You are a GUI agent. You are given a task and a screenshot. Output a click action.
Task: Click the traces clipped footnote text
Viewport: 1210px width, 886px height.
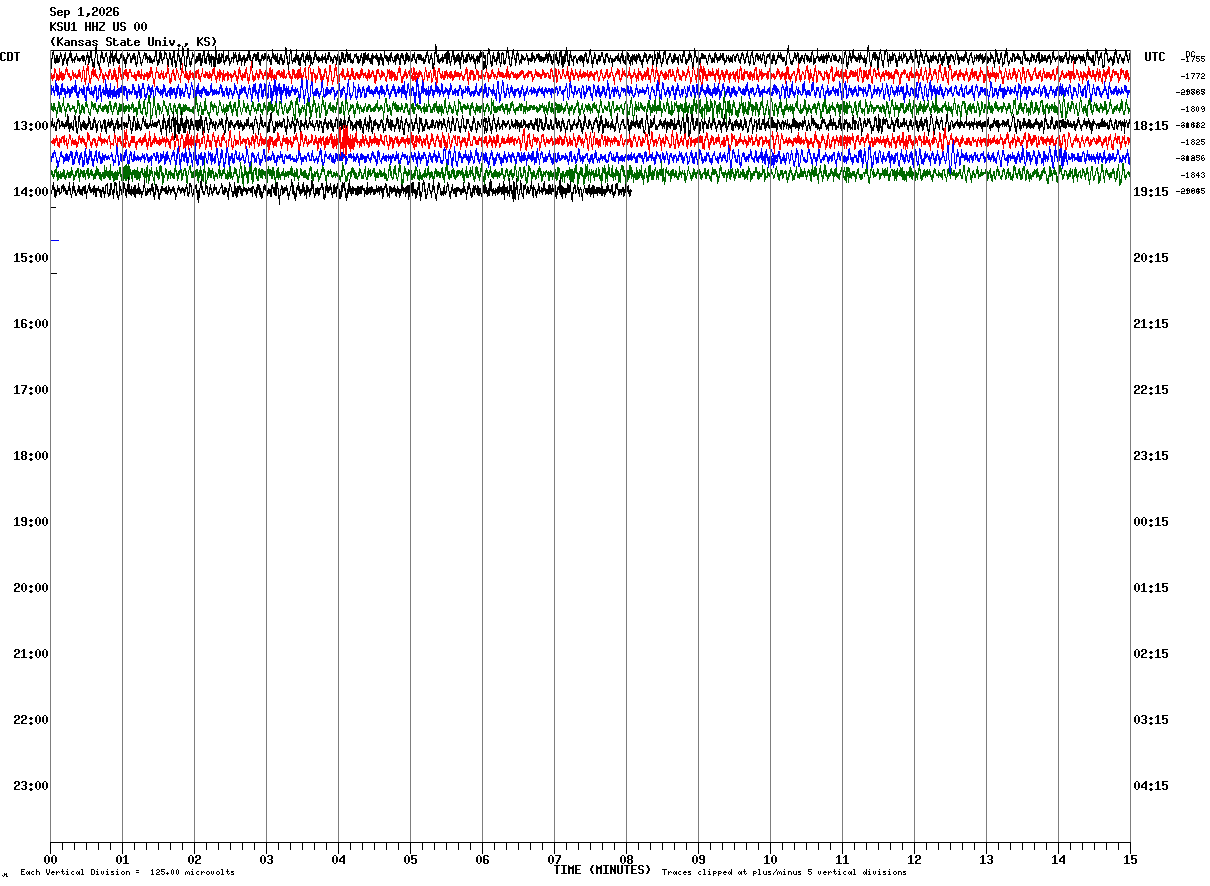(x=784, y=873)
